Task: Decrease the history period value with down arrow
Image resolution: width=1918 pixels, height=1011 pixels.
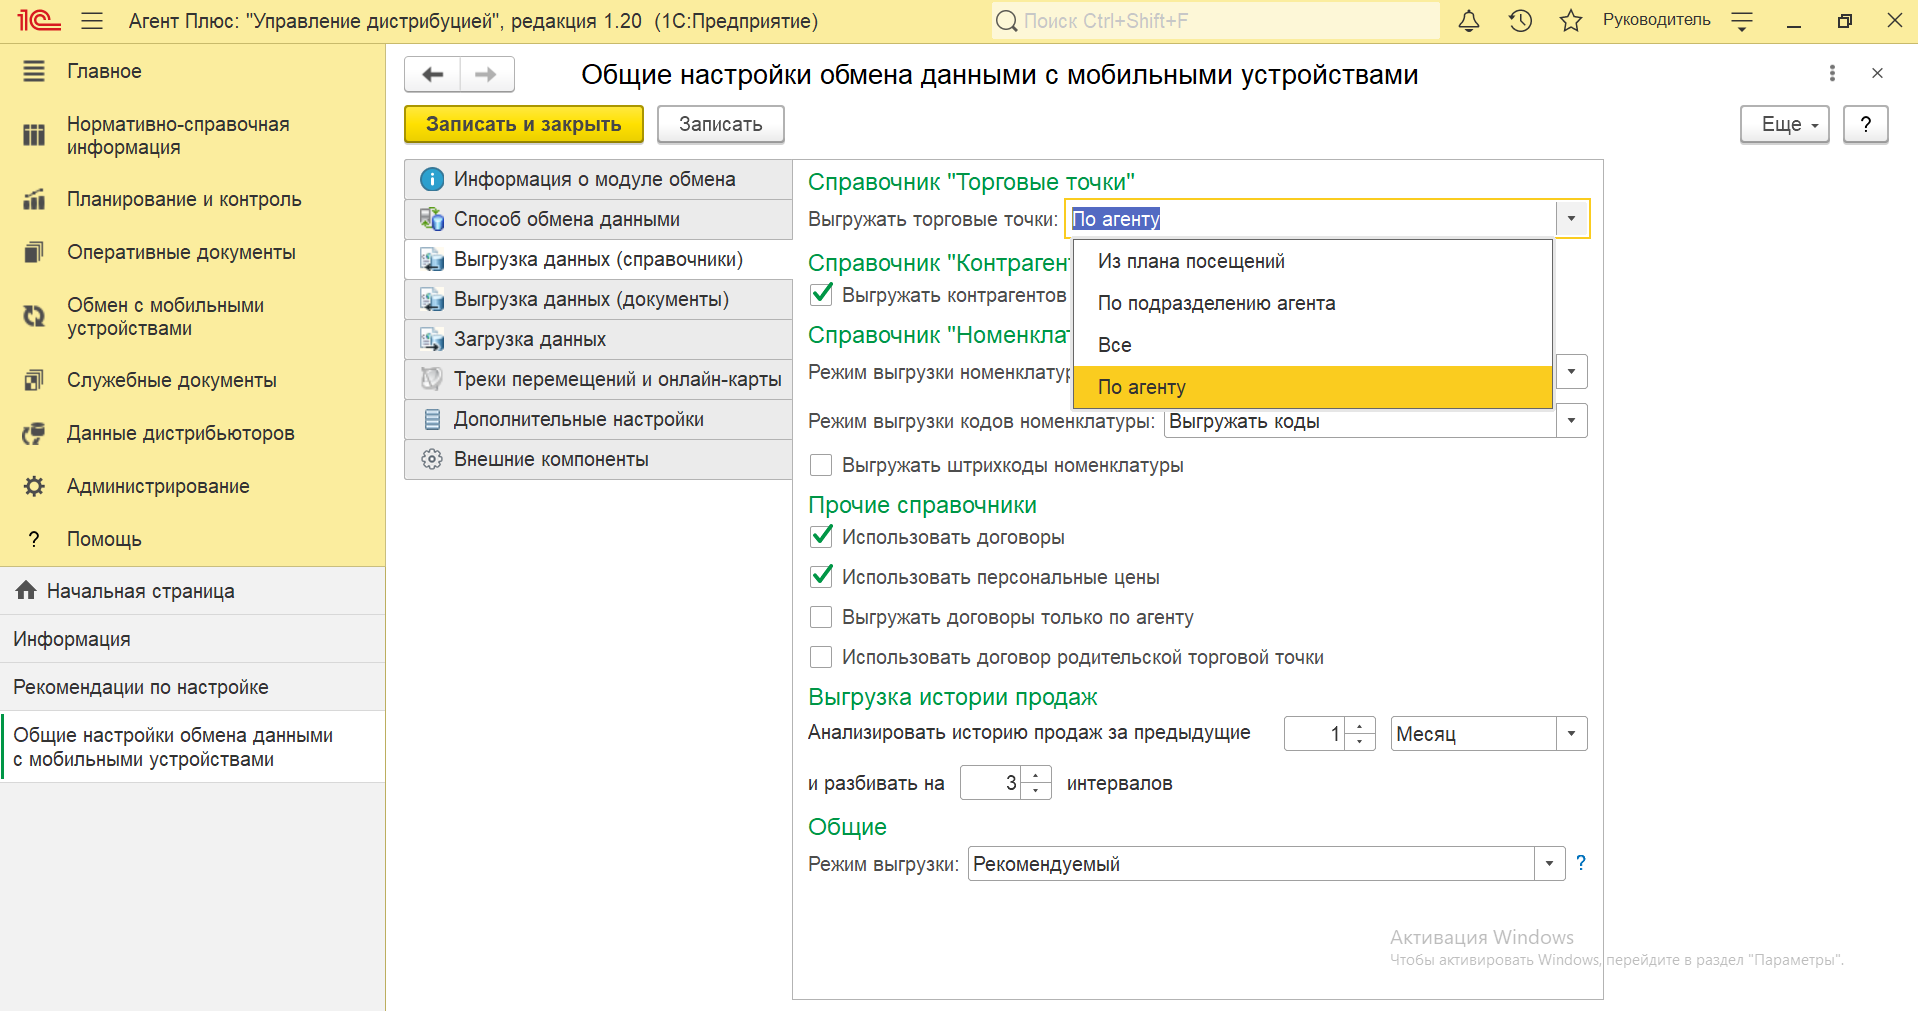Action: coord(1360,742)
